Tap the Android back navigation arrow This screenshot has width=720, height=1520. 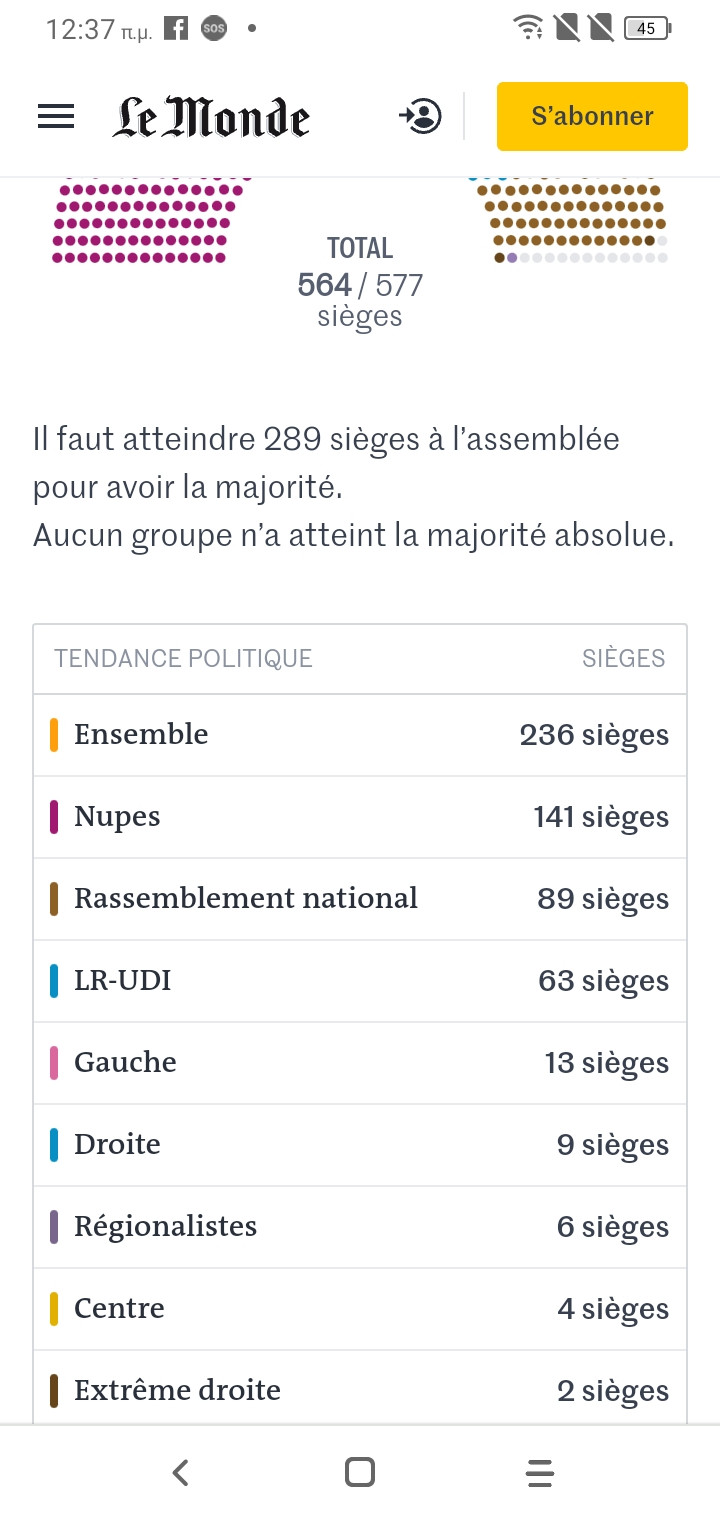[180, 1472]
